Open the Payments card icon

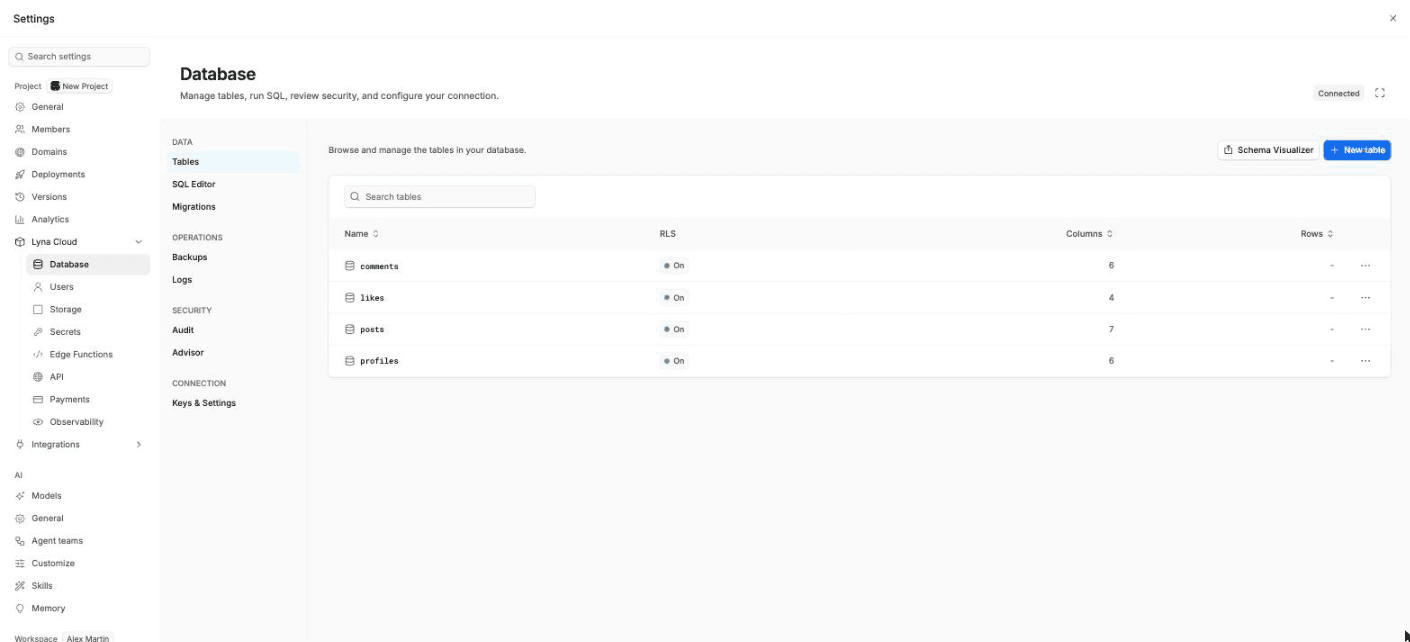[x=38, y=399]
